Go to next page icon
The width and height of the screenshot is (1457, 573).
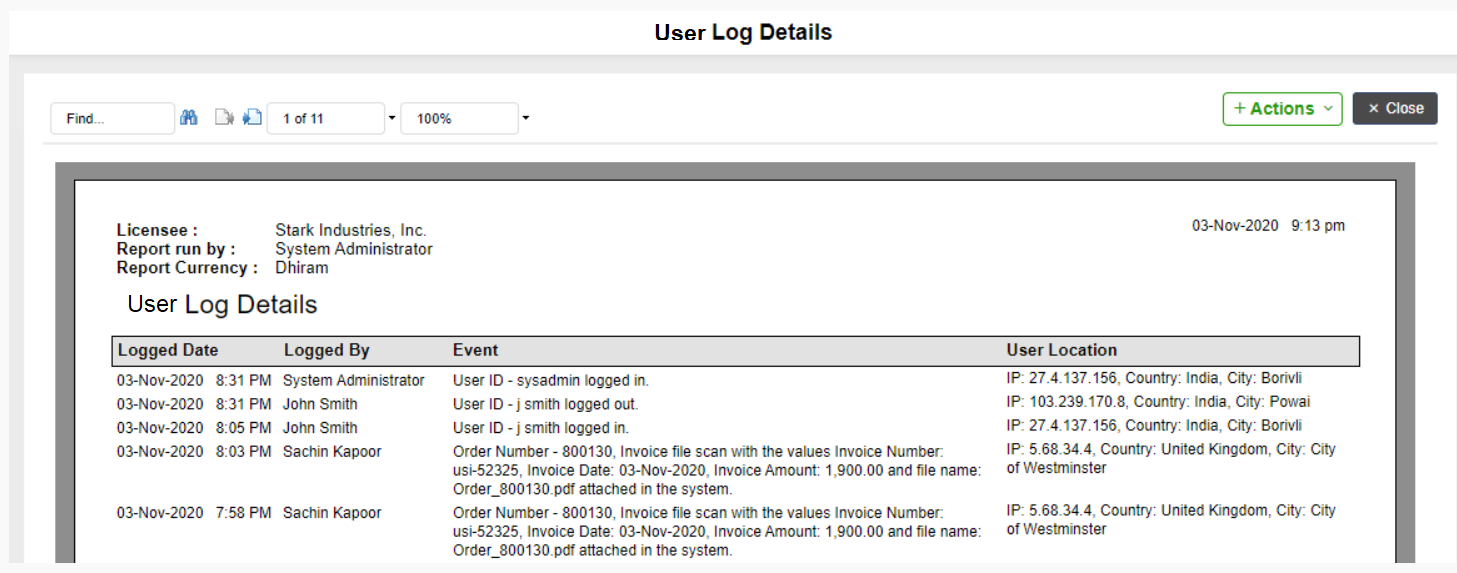(x=252, y=118)
